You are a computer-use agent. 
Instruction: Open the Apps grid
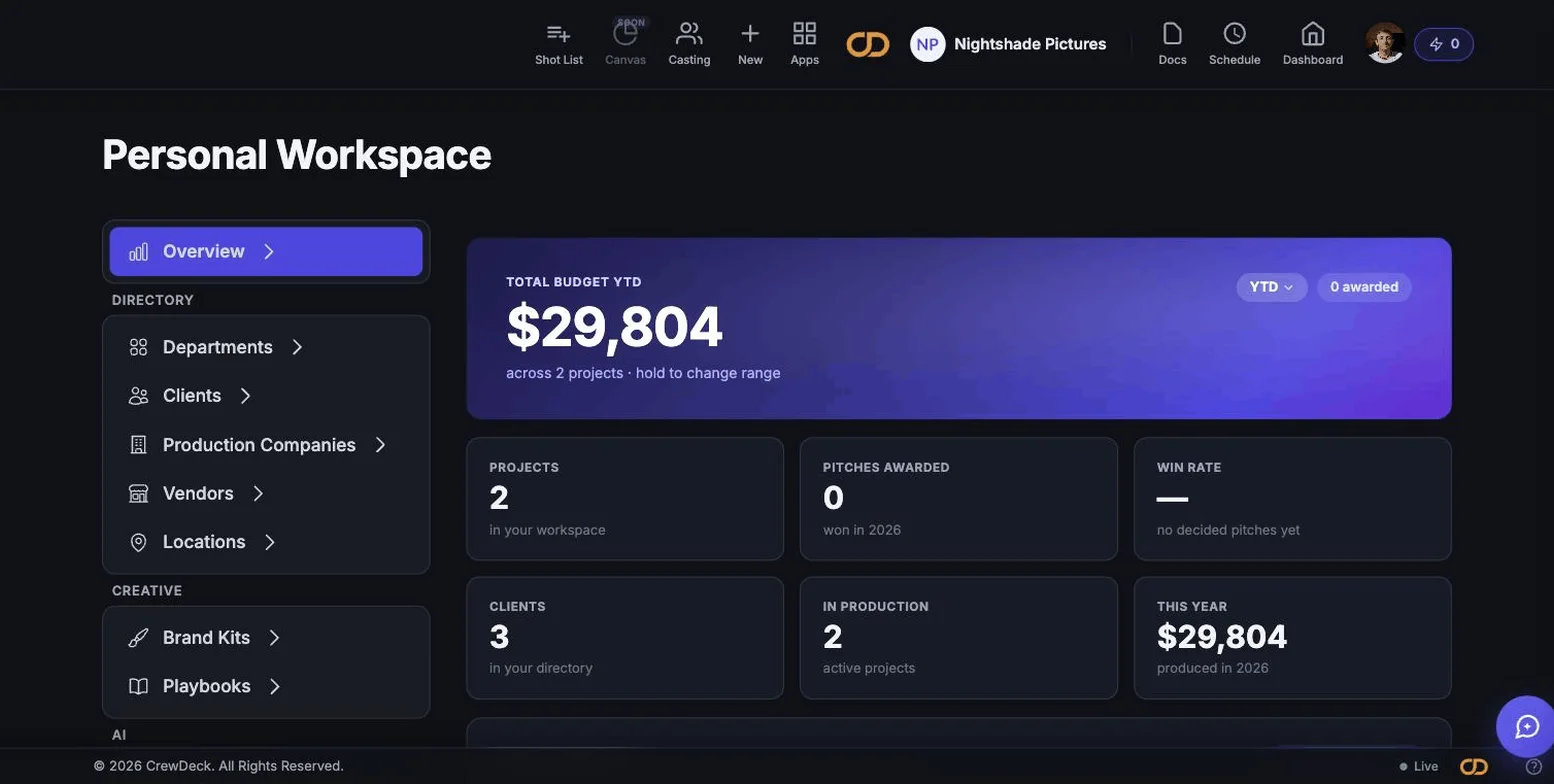(x=805, y=44)
